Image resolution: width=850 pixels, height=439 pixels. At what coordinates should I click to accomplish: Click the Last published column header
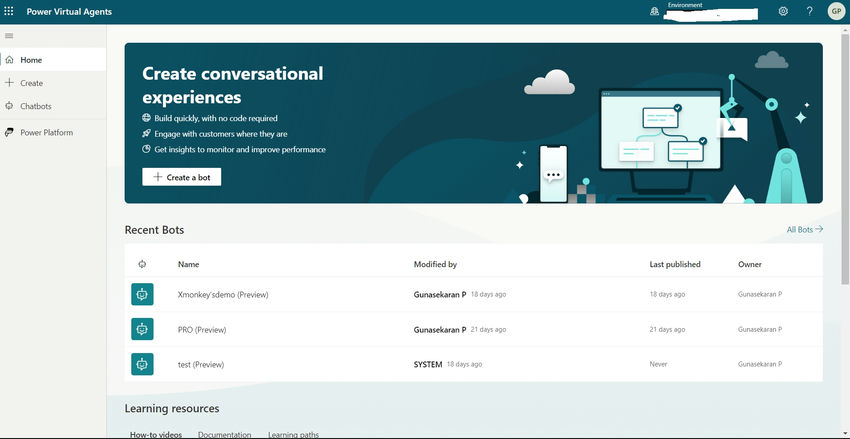[675, 264]
